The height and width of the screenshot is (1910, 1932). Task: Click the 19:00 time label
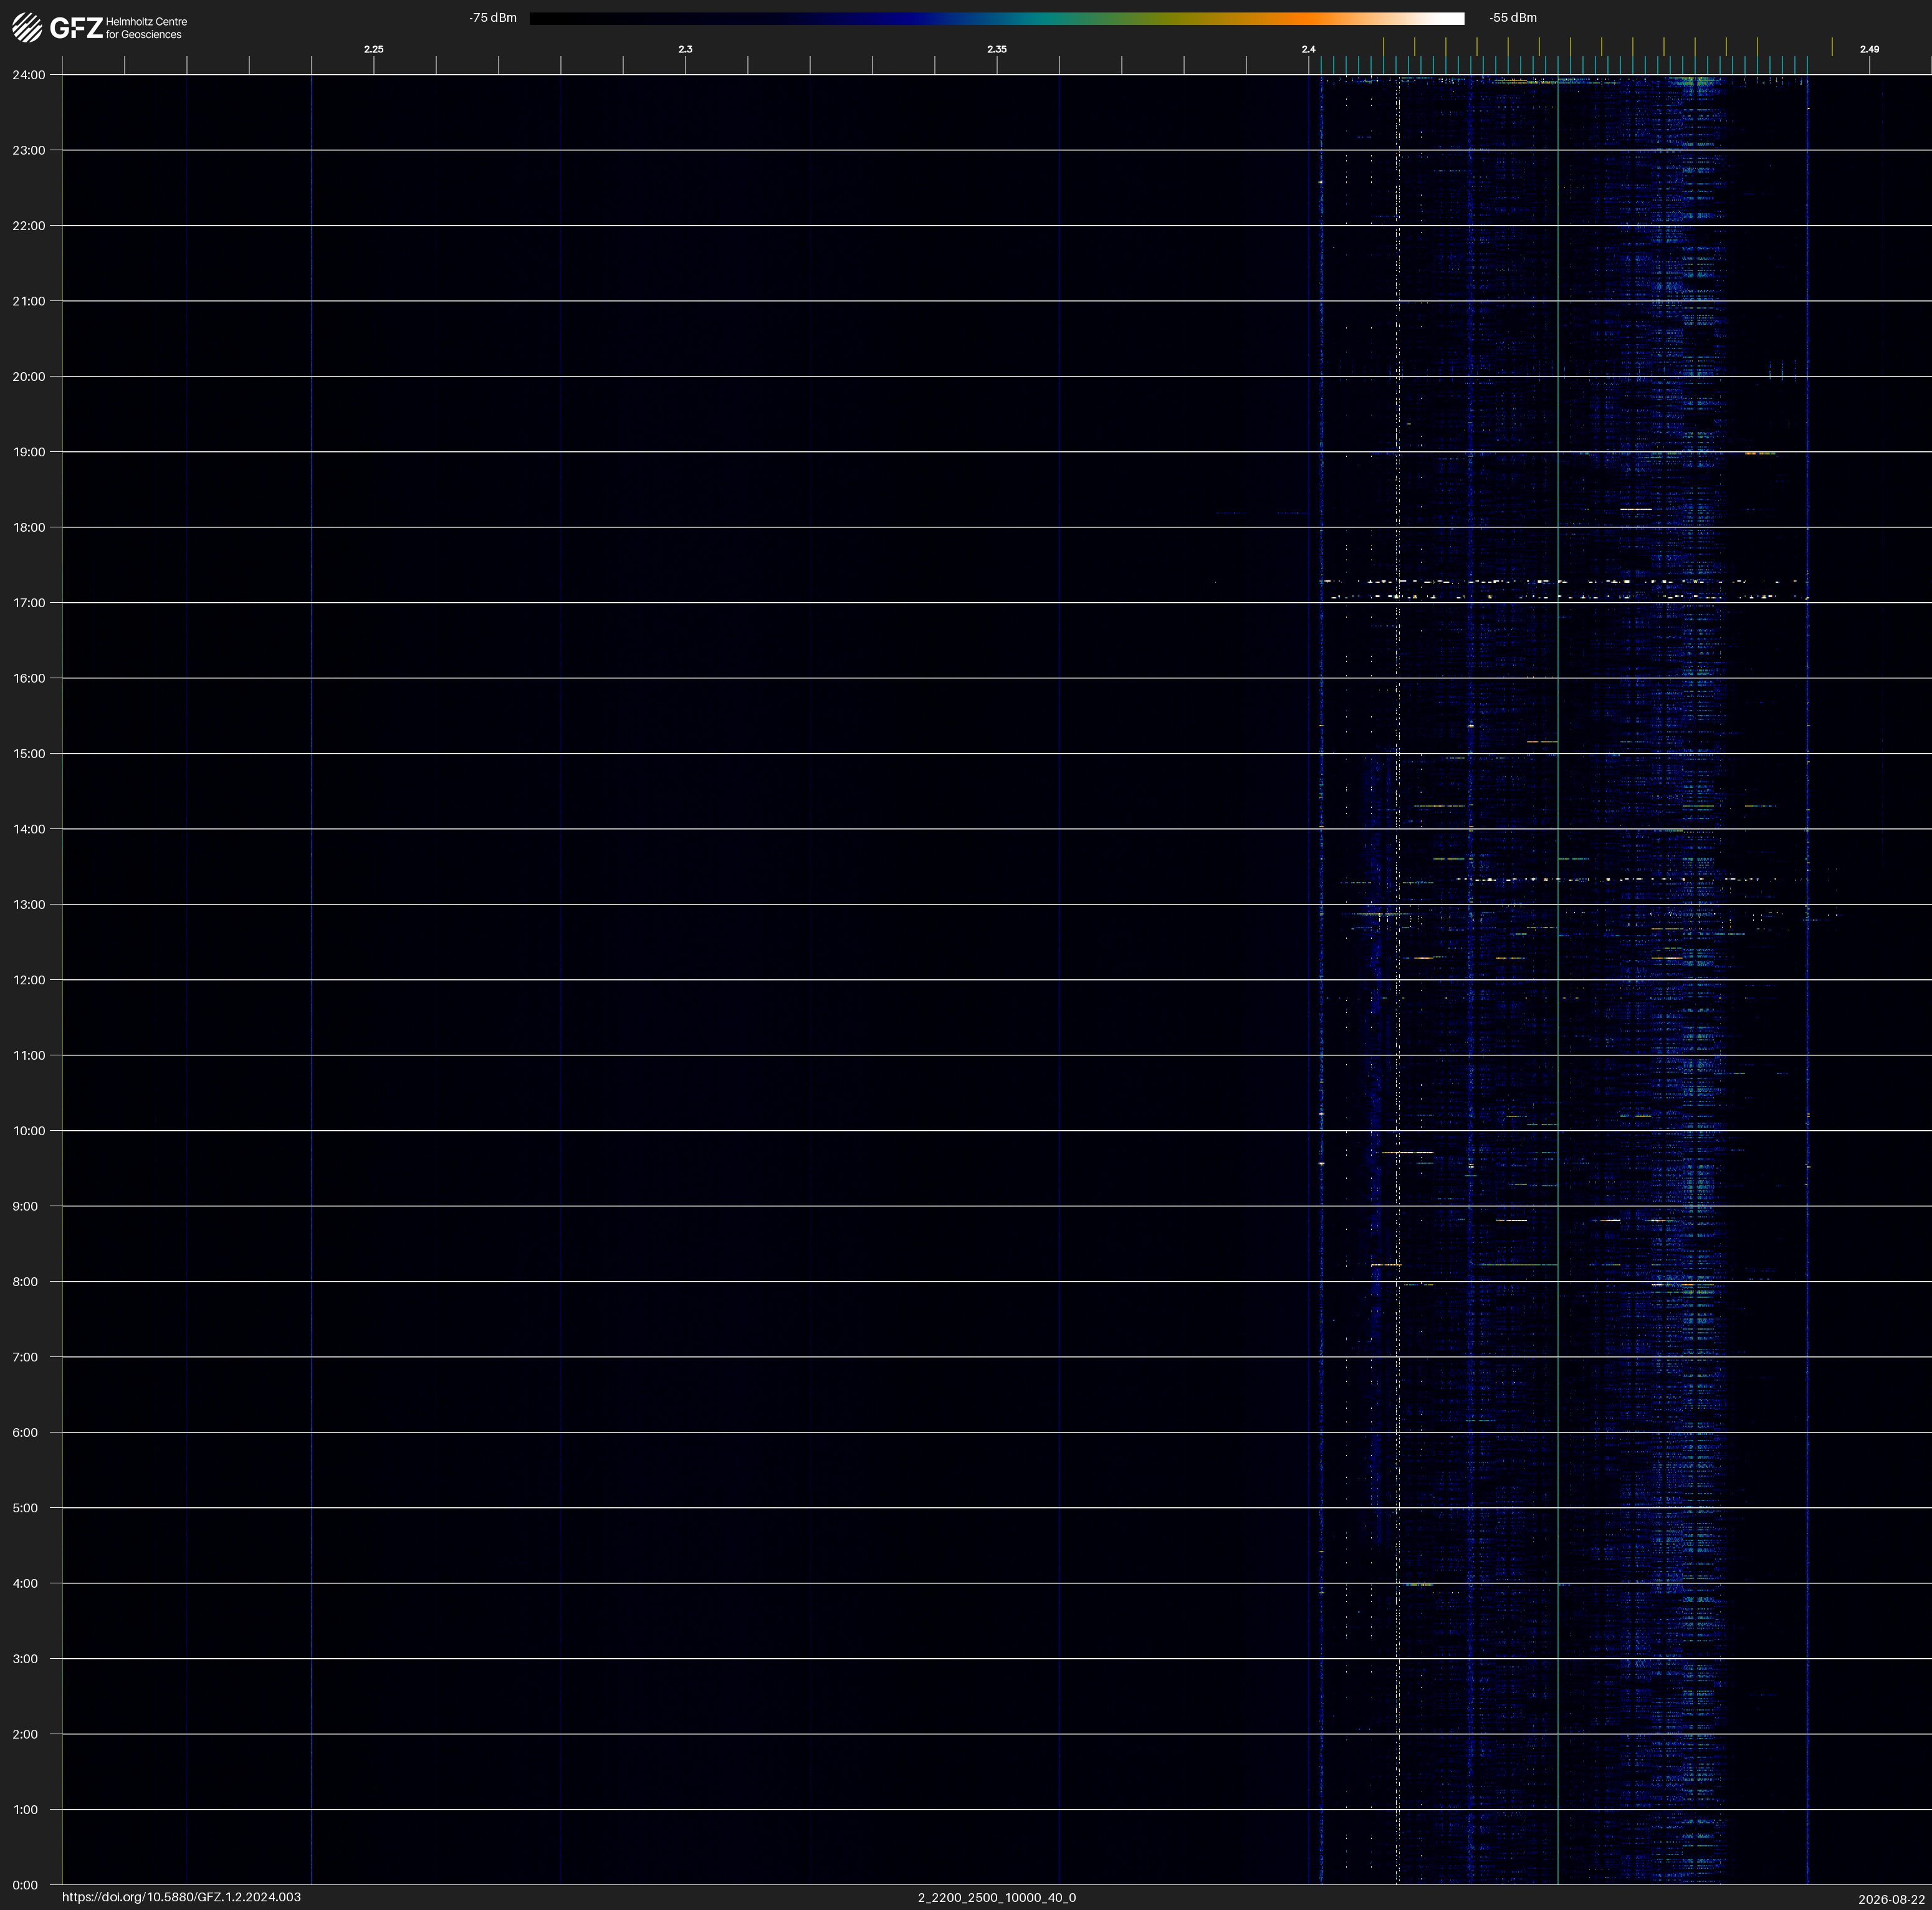(29, 452)
